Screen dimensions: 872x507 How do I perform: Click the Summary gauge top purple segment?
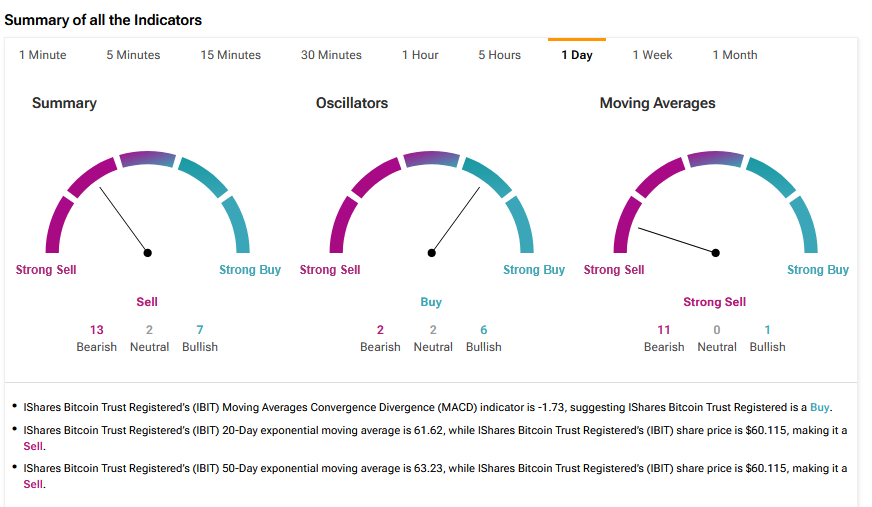[x=147, y=158]
